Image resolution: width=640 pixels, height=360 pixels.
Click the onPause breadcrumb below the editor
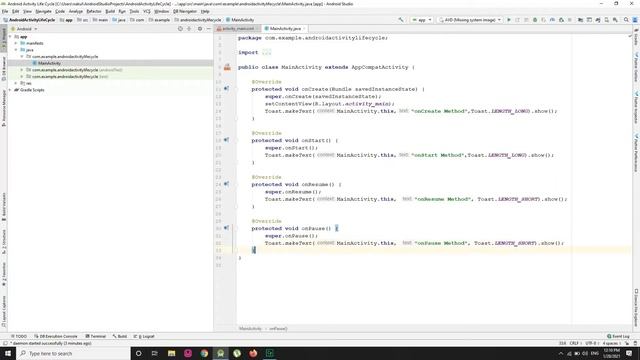coord(278,329)
